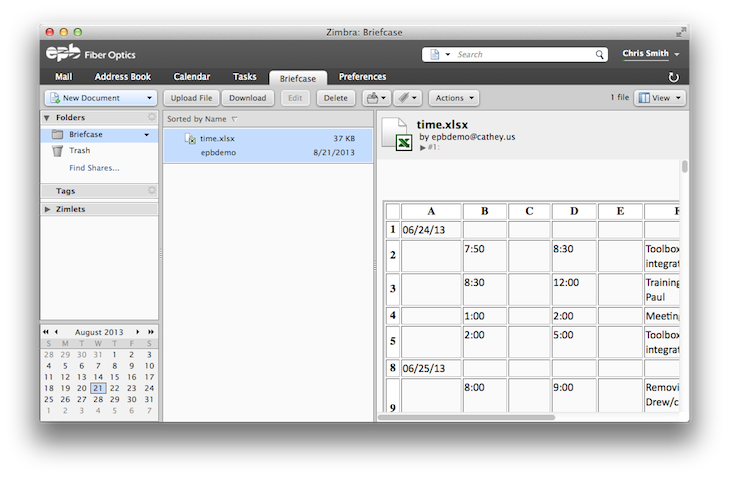Click the tag icon in toolbar
The width and height of the screenshot is (729, 477).
pos(404,98)
